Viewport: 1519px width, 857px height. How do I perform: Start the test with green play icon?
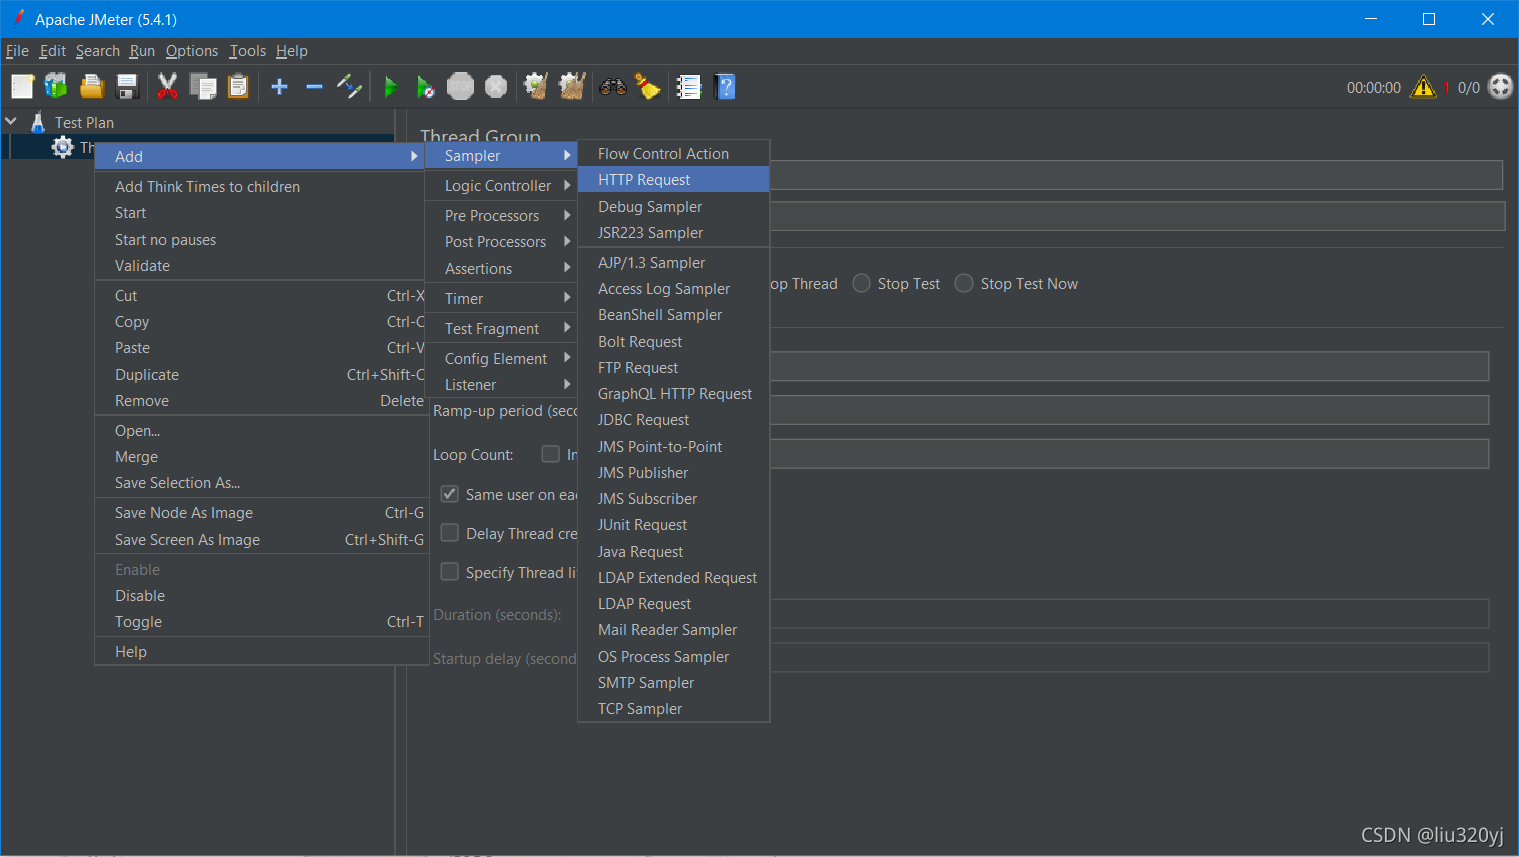click(391, 87)
